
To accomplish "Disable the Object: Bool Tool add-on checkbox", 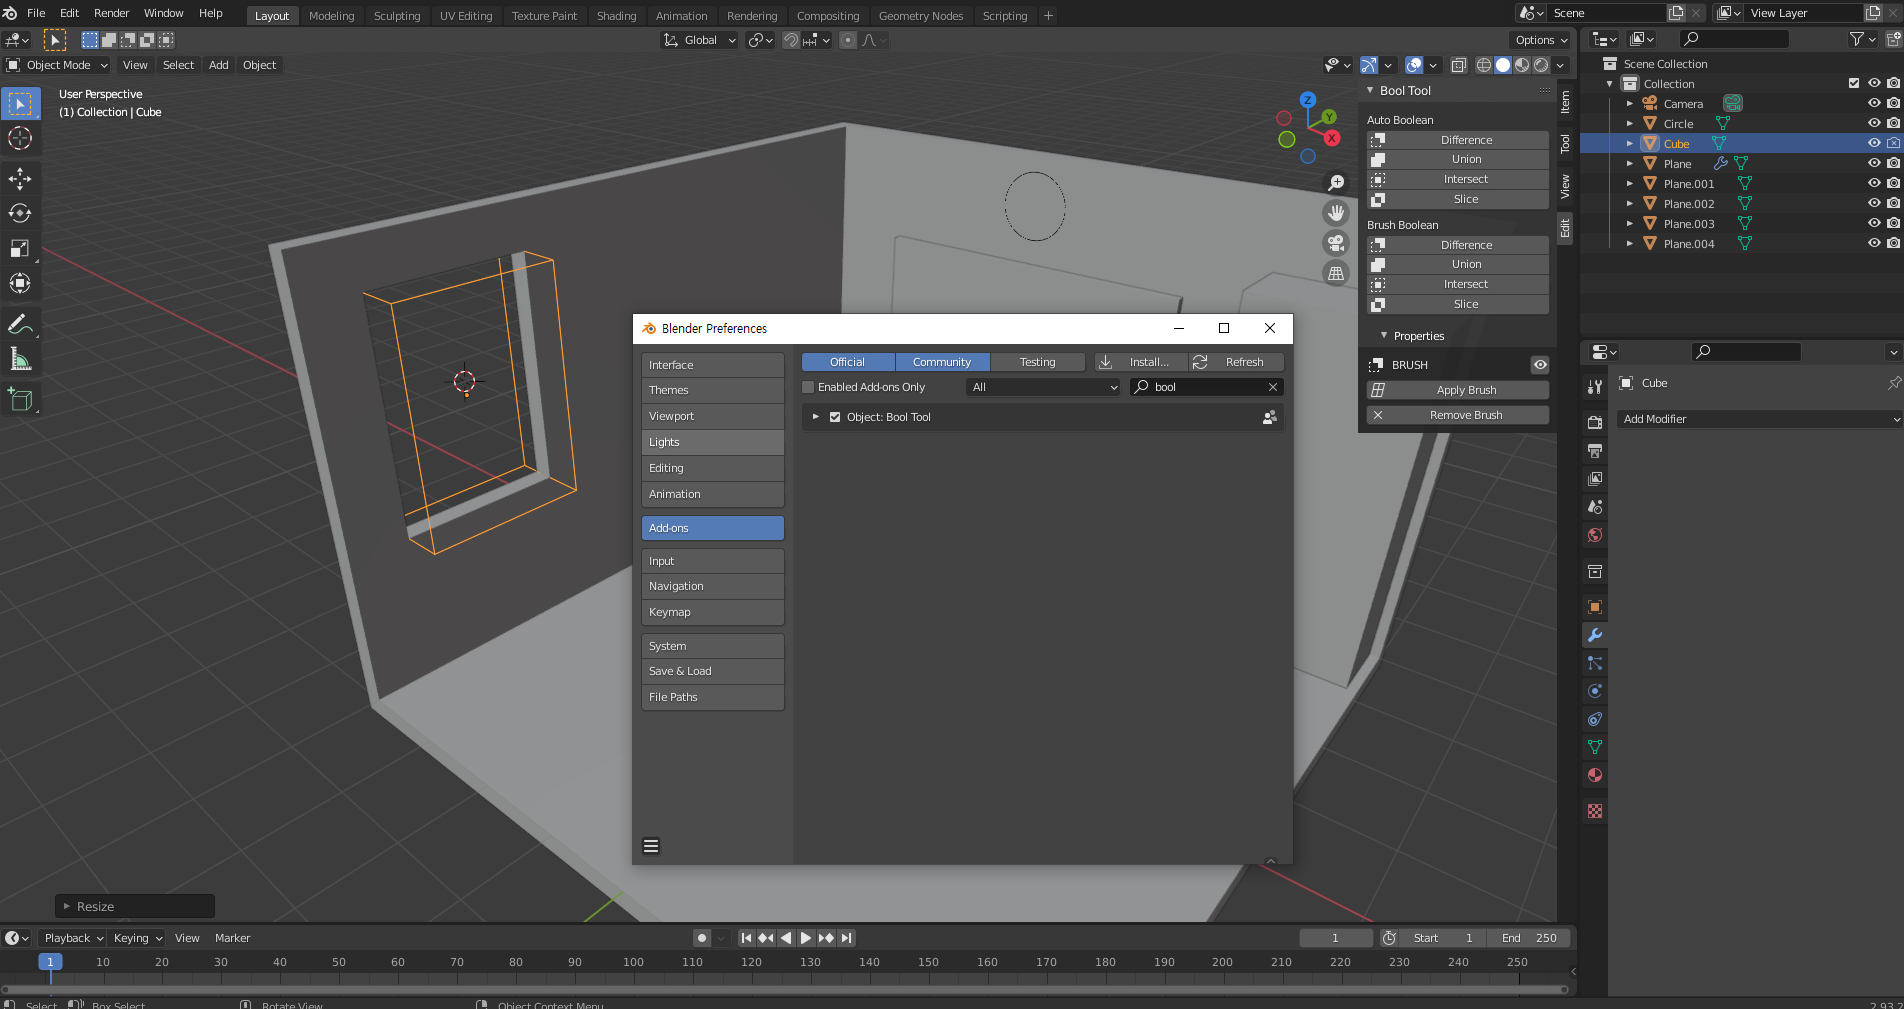I will pyautogui.click(x=835, y=417).
